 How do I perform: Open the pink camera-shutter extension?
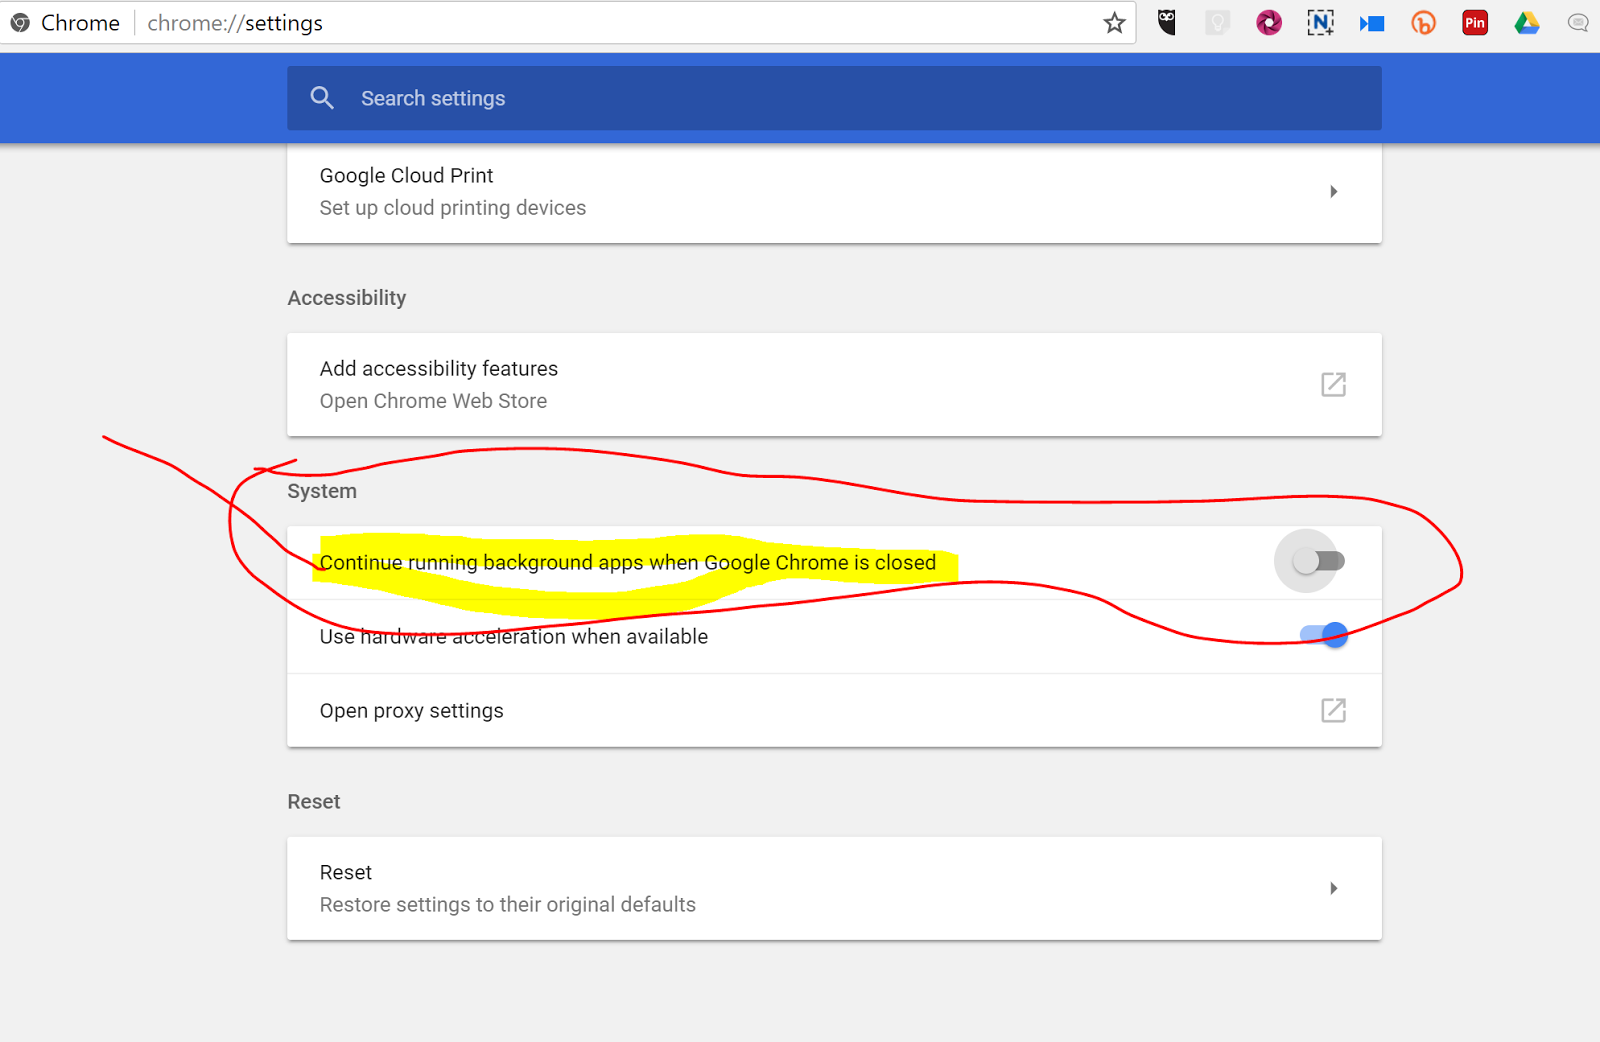click(x=1269, y=22)
